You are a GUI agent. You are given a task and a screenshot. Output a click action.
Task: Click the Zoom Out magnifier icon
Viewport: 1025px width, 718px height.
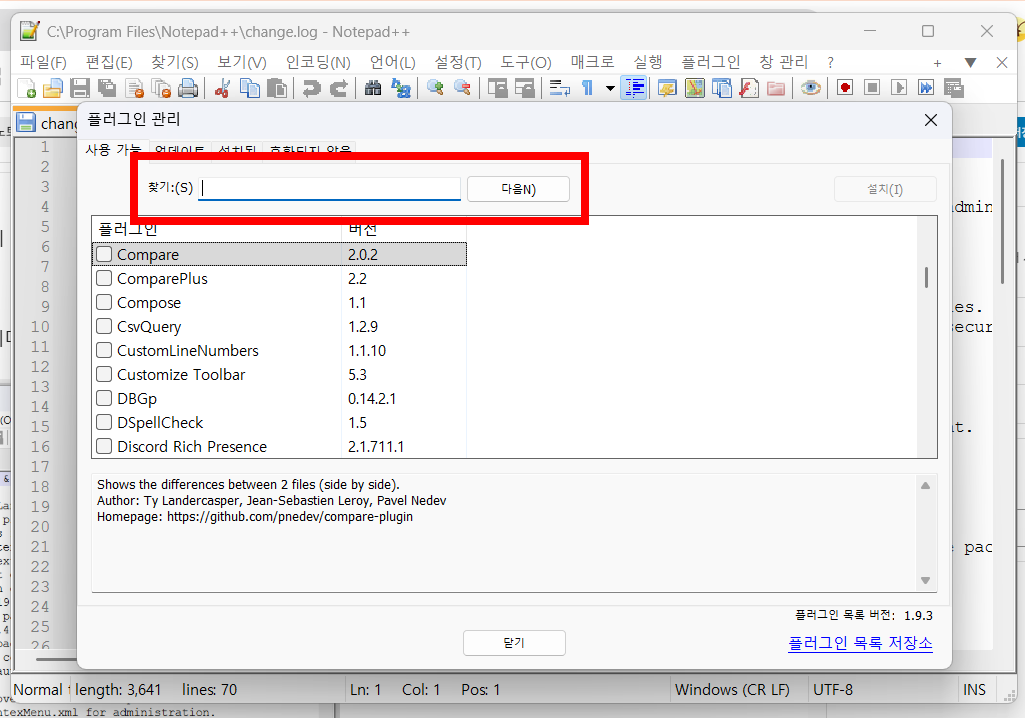click(x=462, y=88)
